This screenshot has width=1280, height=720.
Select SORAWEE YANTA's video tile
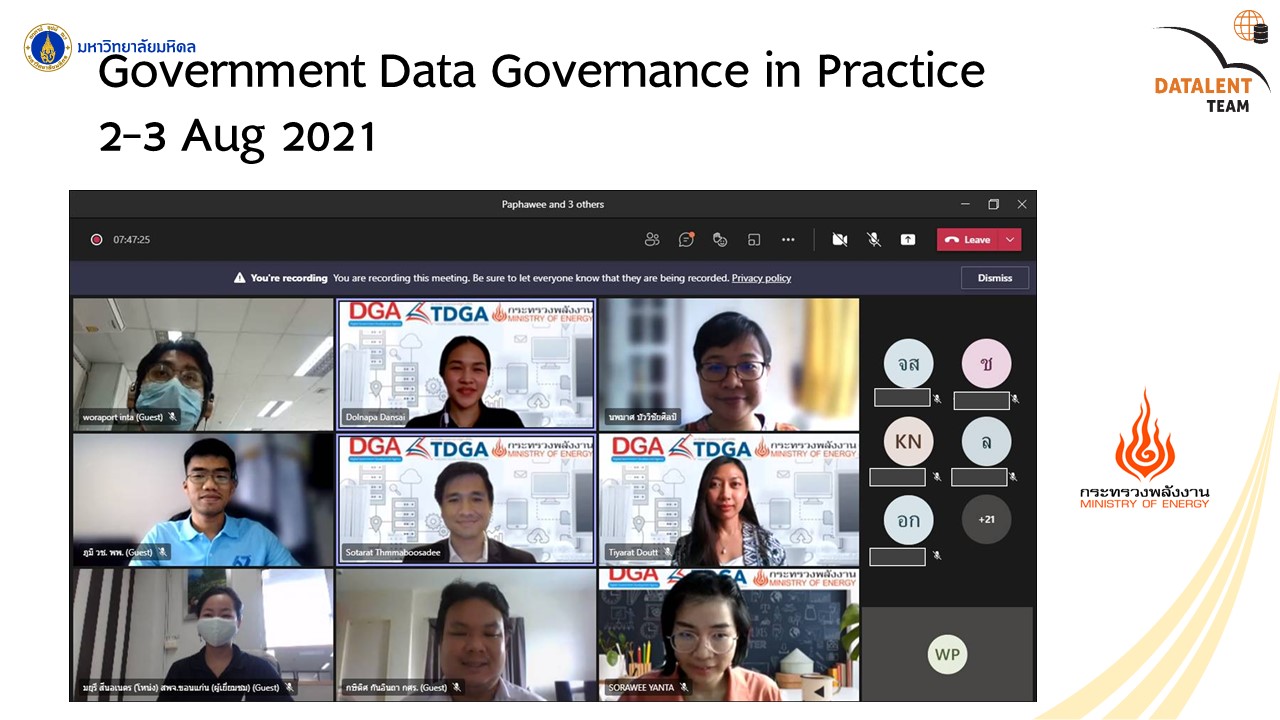[728, 634]
